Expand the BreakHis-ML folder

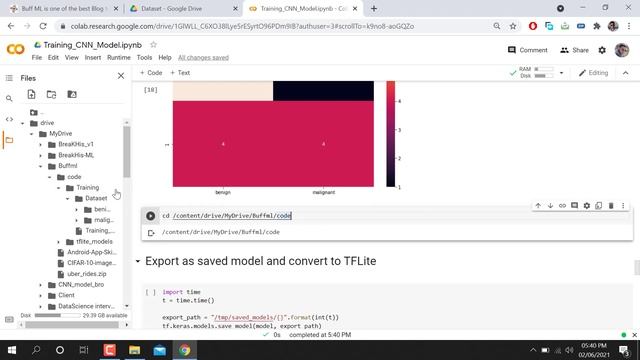[40, 156]
